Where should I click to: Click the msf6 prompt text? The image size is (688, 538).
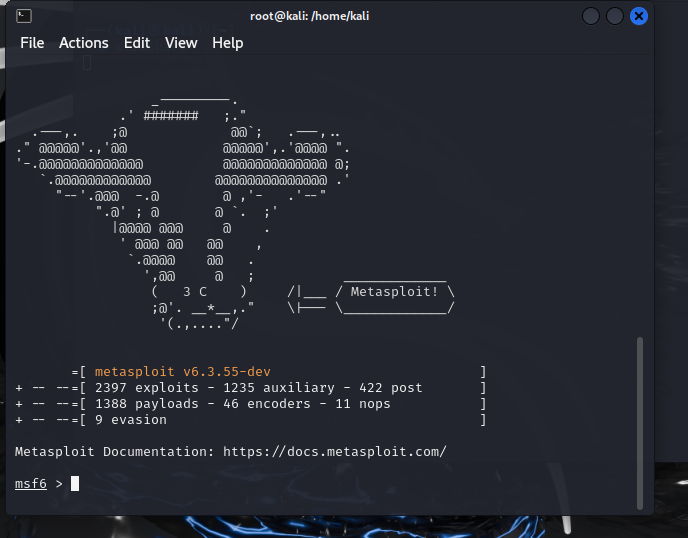coord(31,484)
